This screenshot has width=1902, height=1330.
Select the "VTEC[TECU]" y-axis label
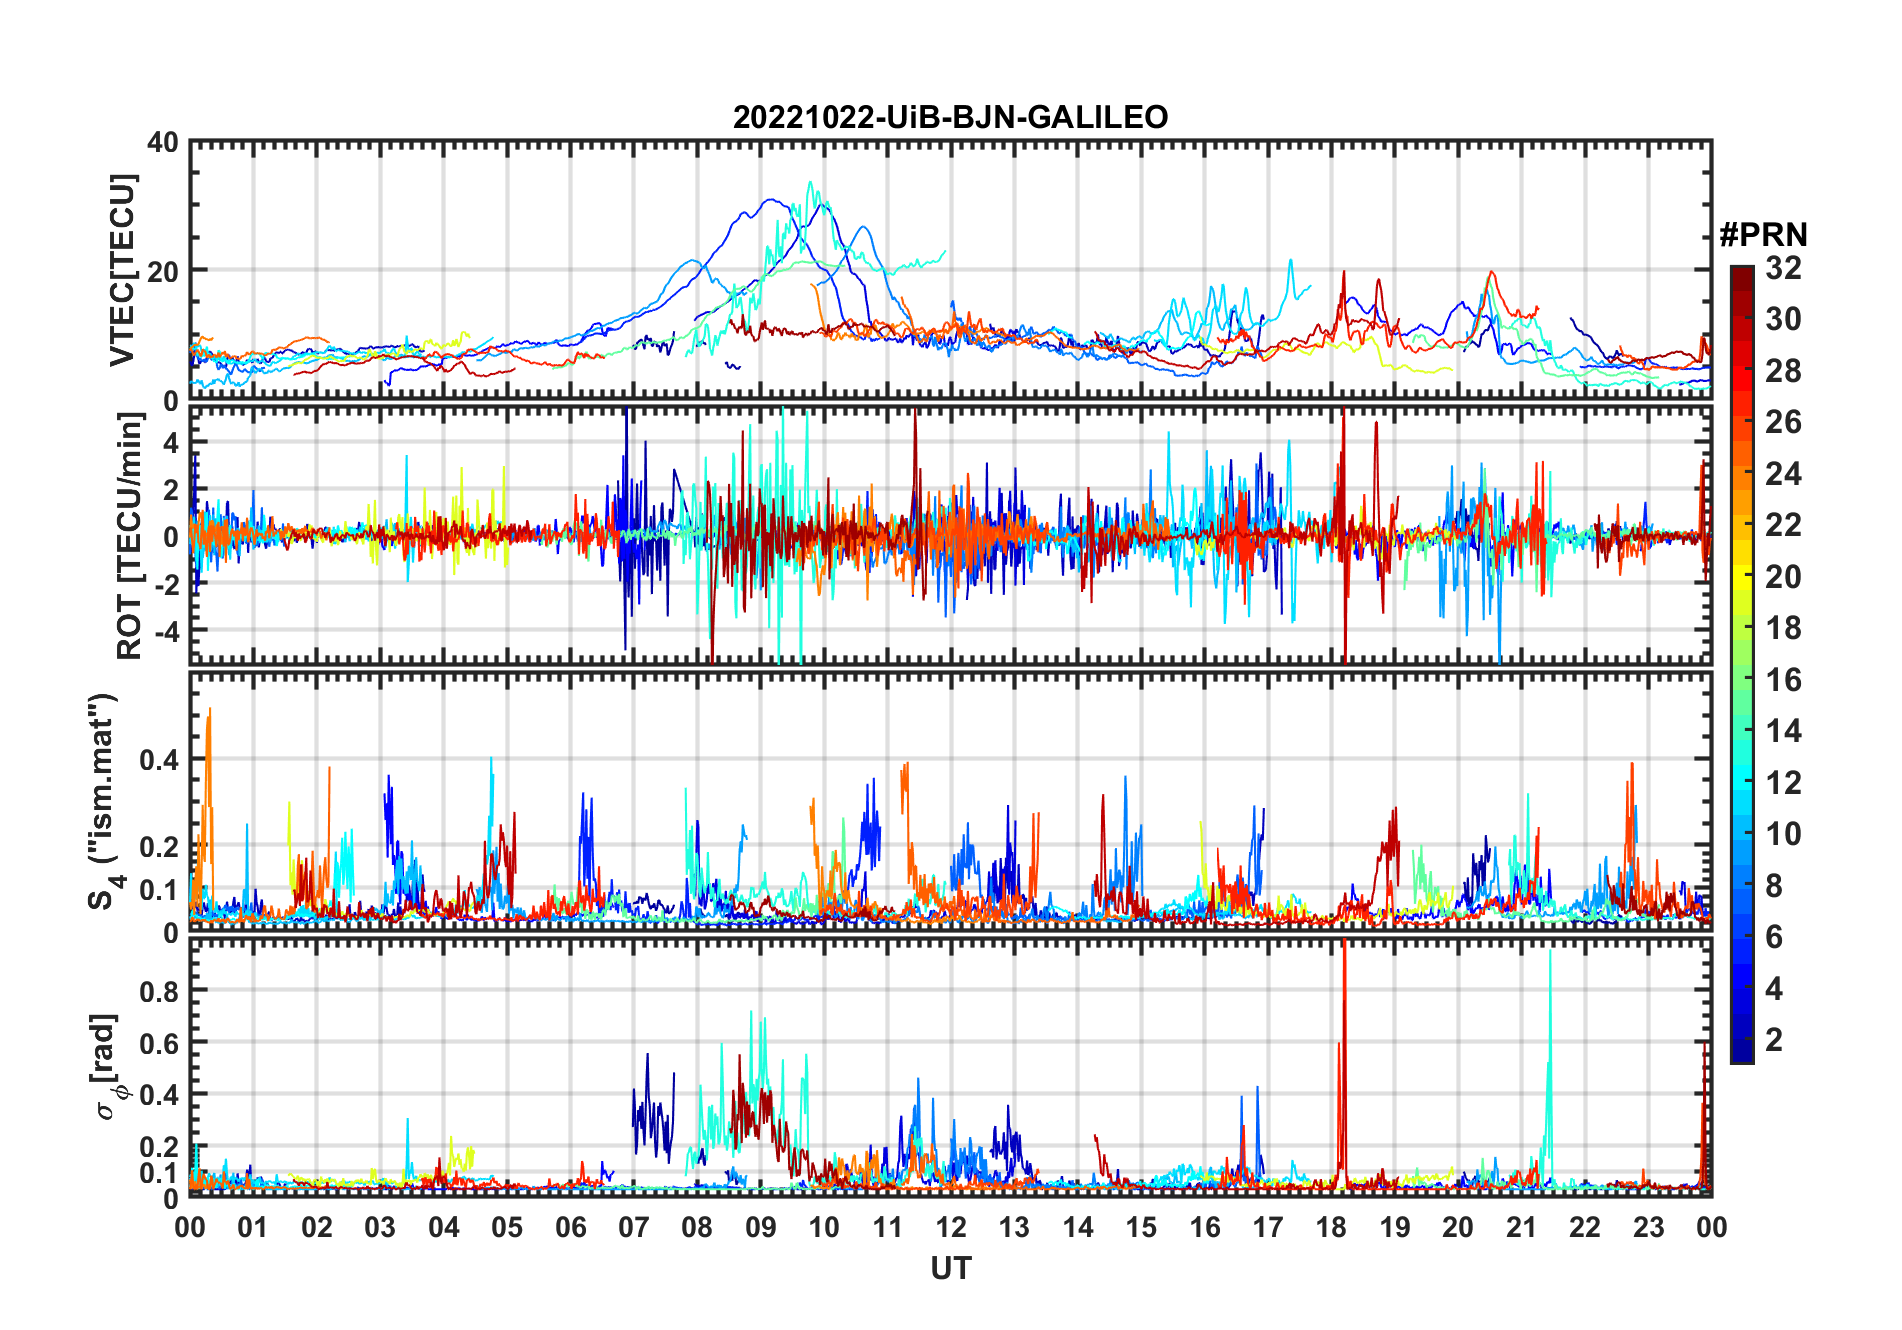(122, 270)
